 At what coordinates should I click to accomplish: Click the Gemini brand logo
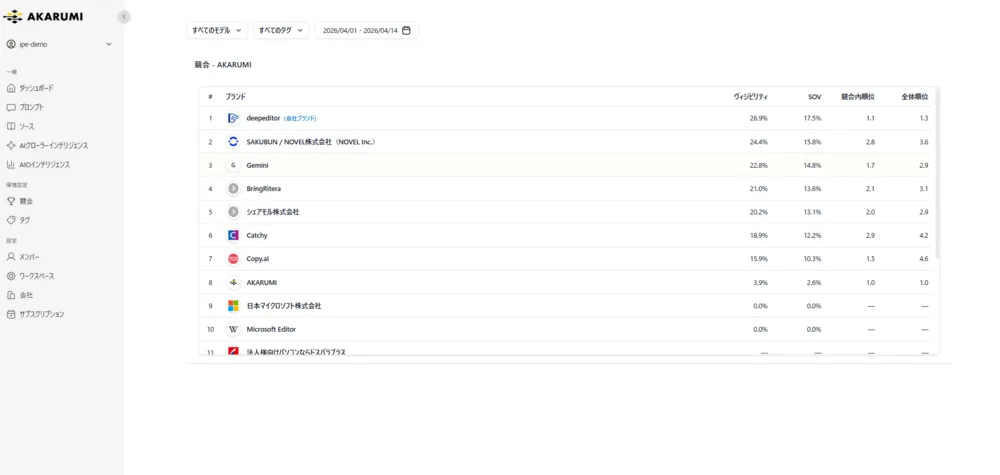pyautogui.click(x=233, y=165)
